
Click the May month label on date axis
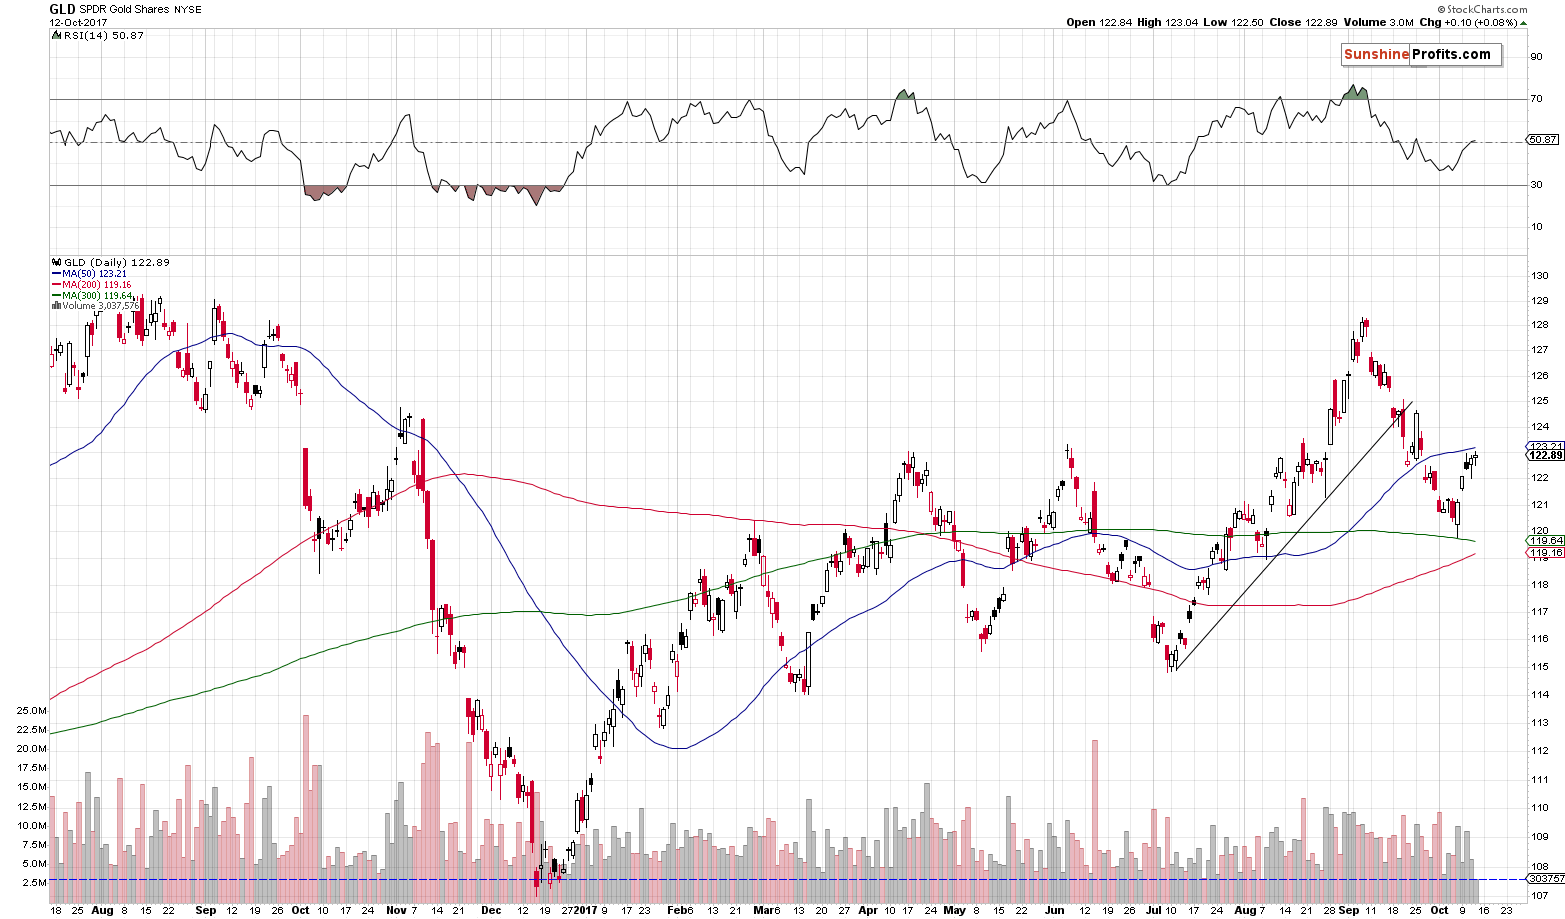953,911
